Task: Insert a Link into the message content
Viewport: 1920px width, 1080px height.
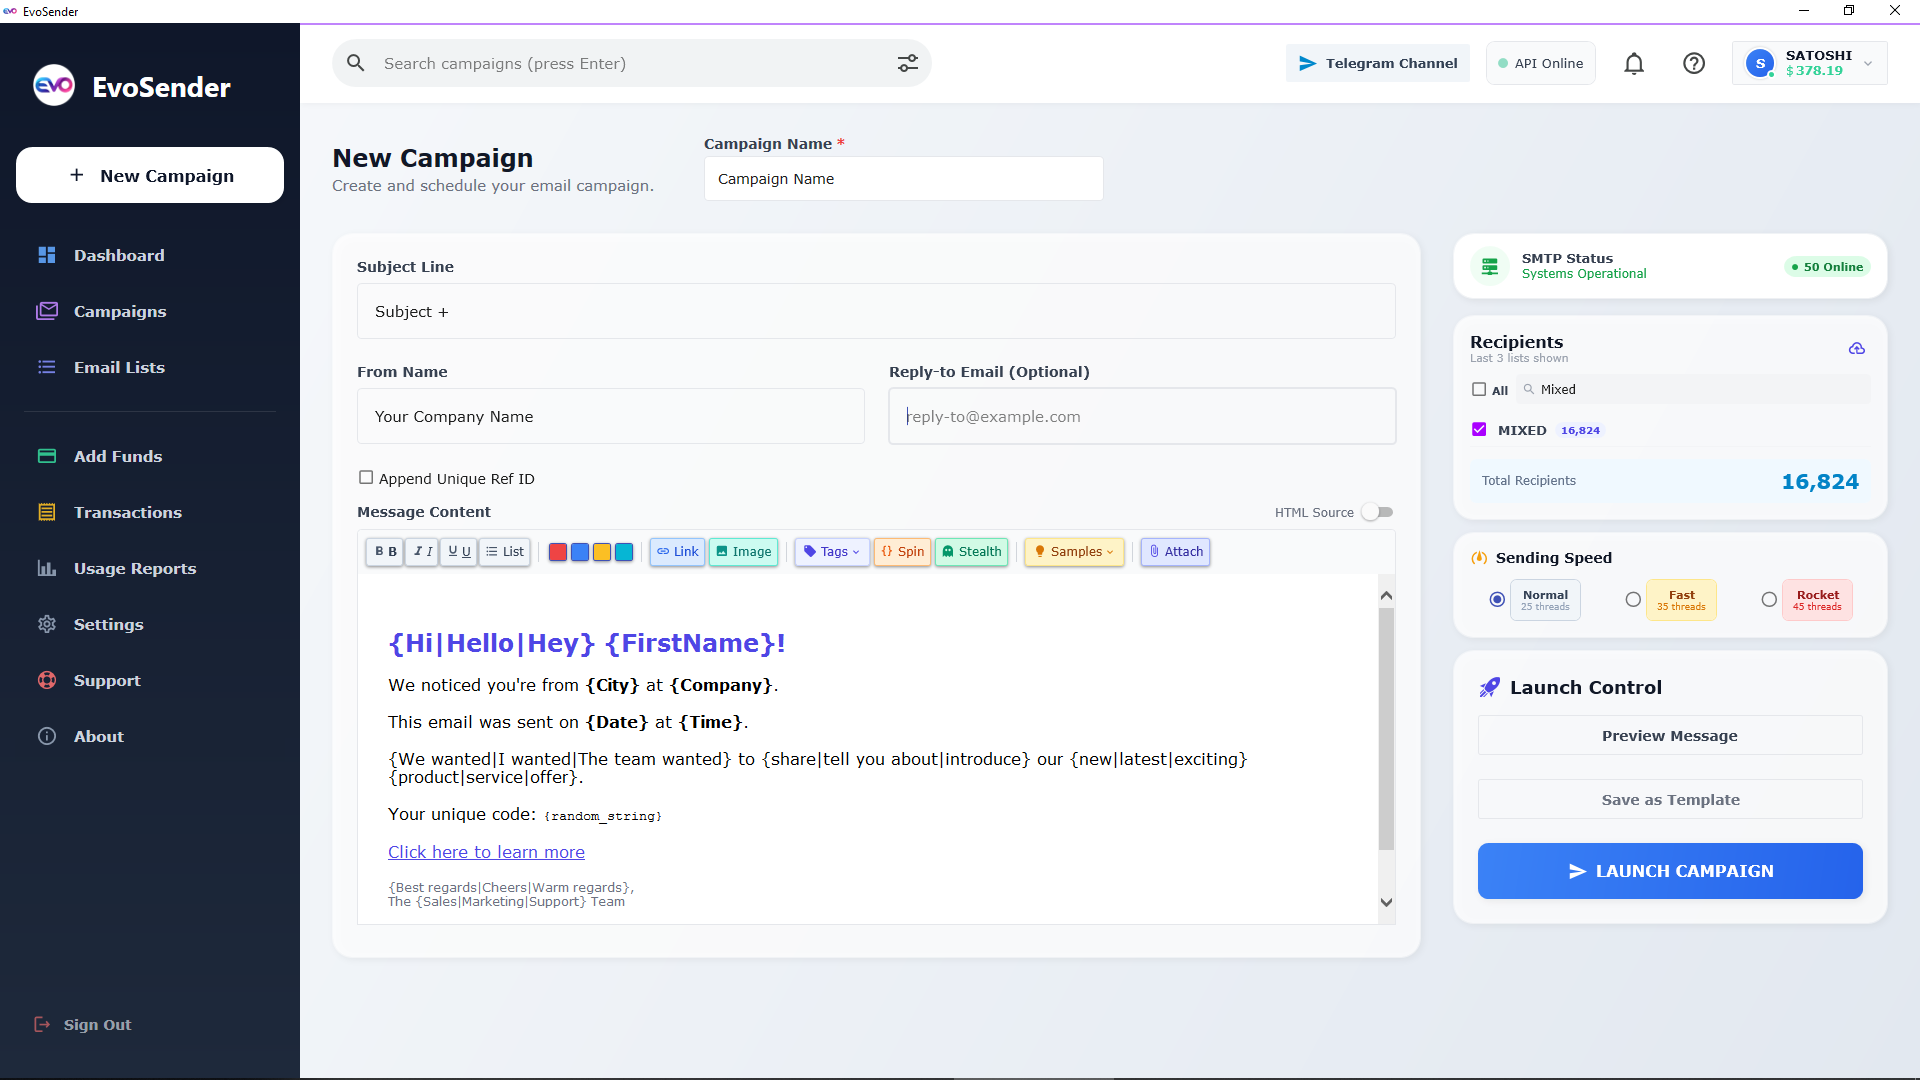Action: (x=677, y=551)
